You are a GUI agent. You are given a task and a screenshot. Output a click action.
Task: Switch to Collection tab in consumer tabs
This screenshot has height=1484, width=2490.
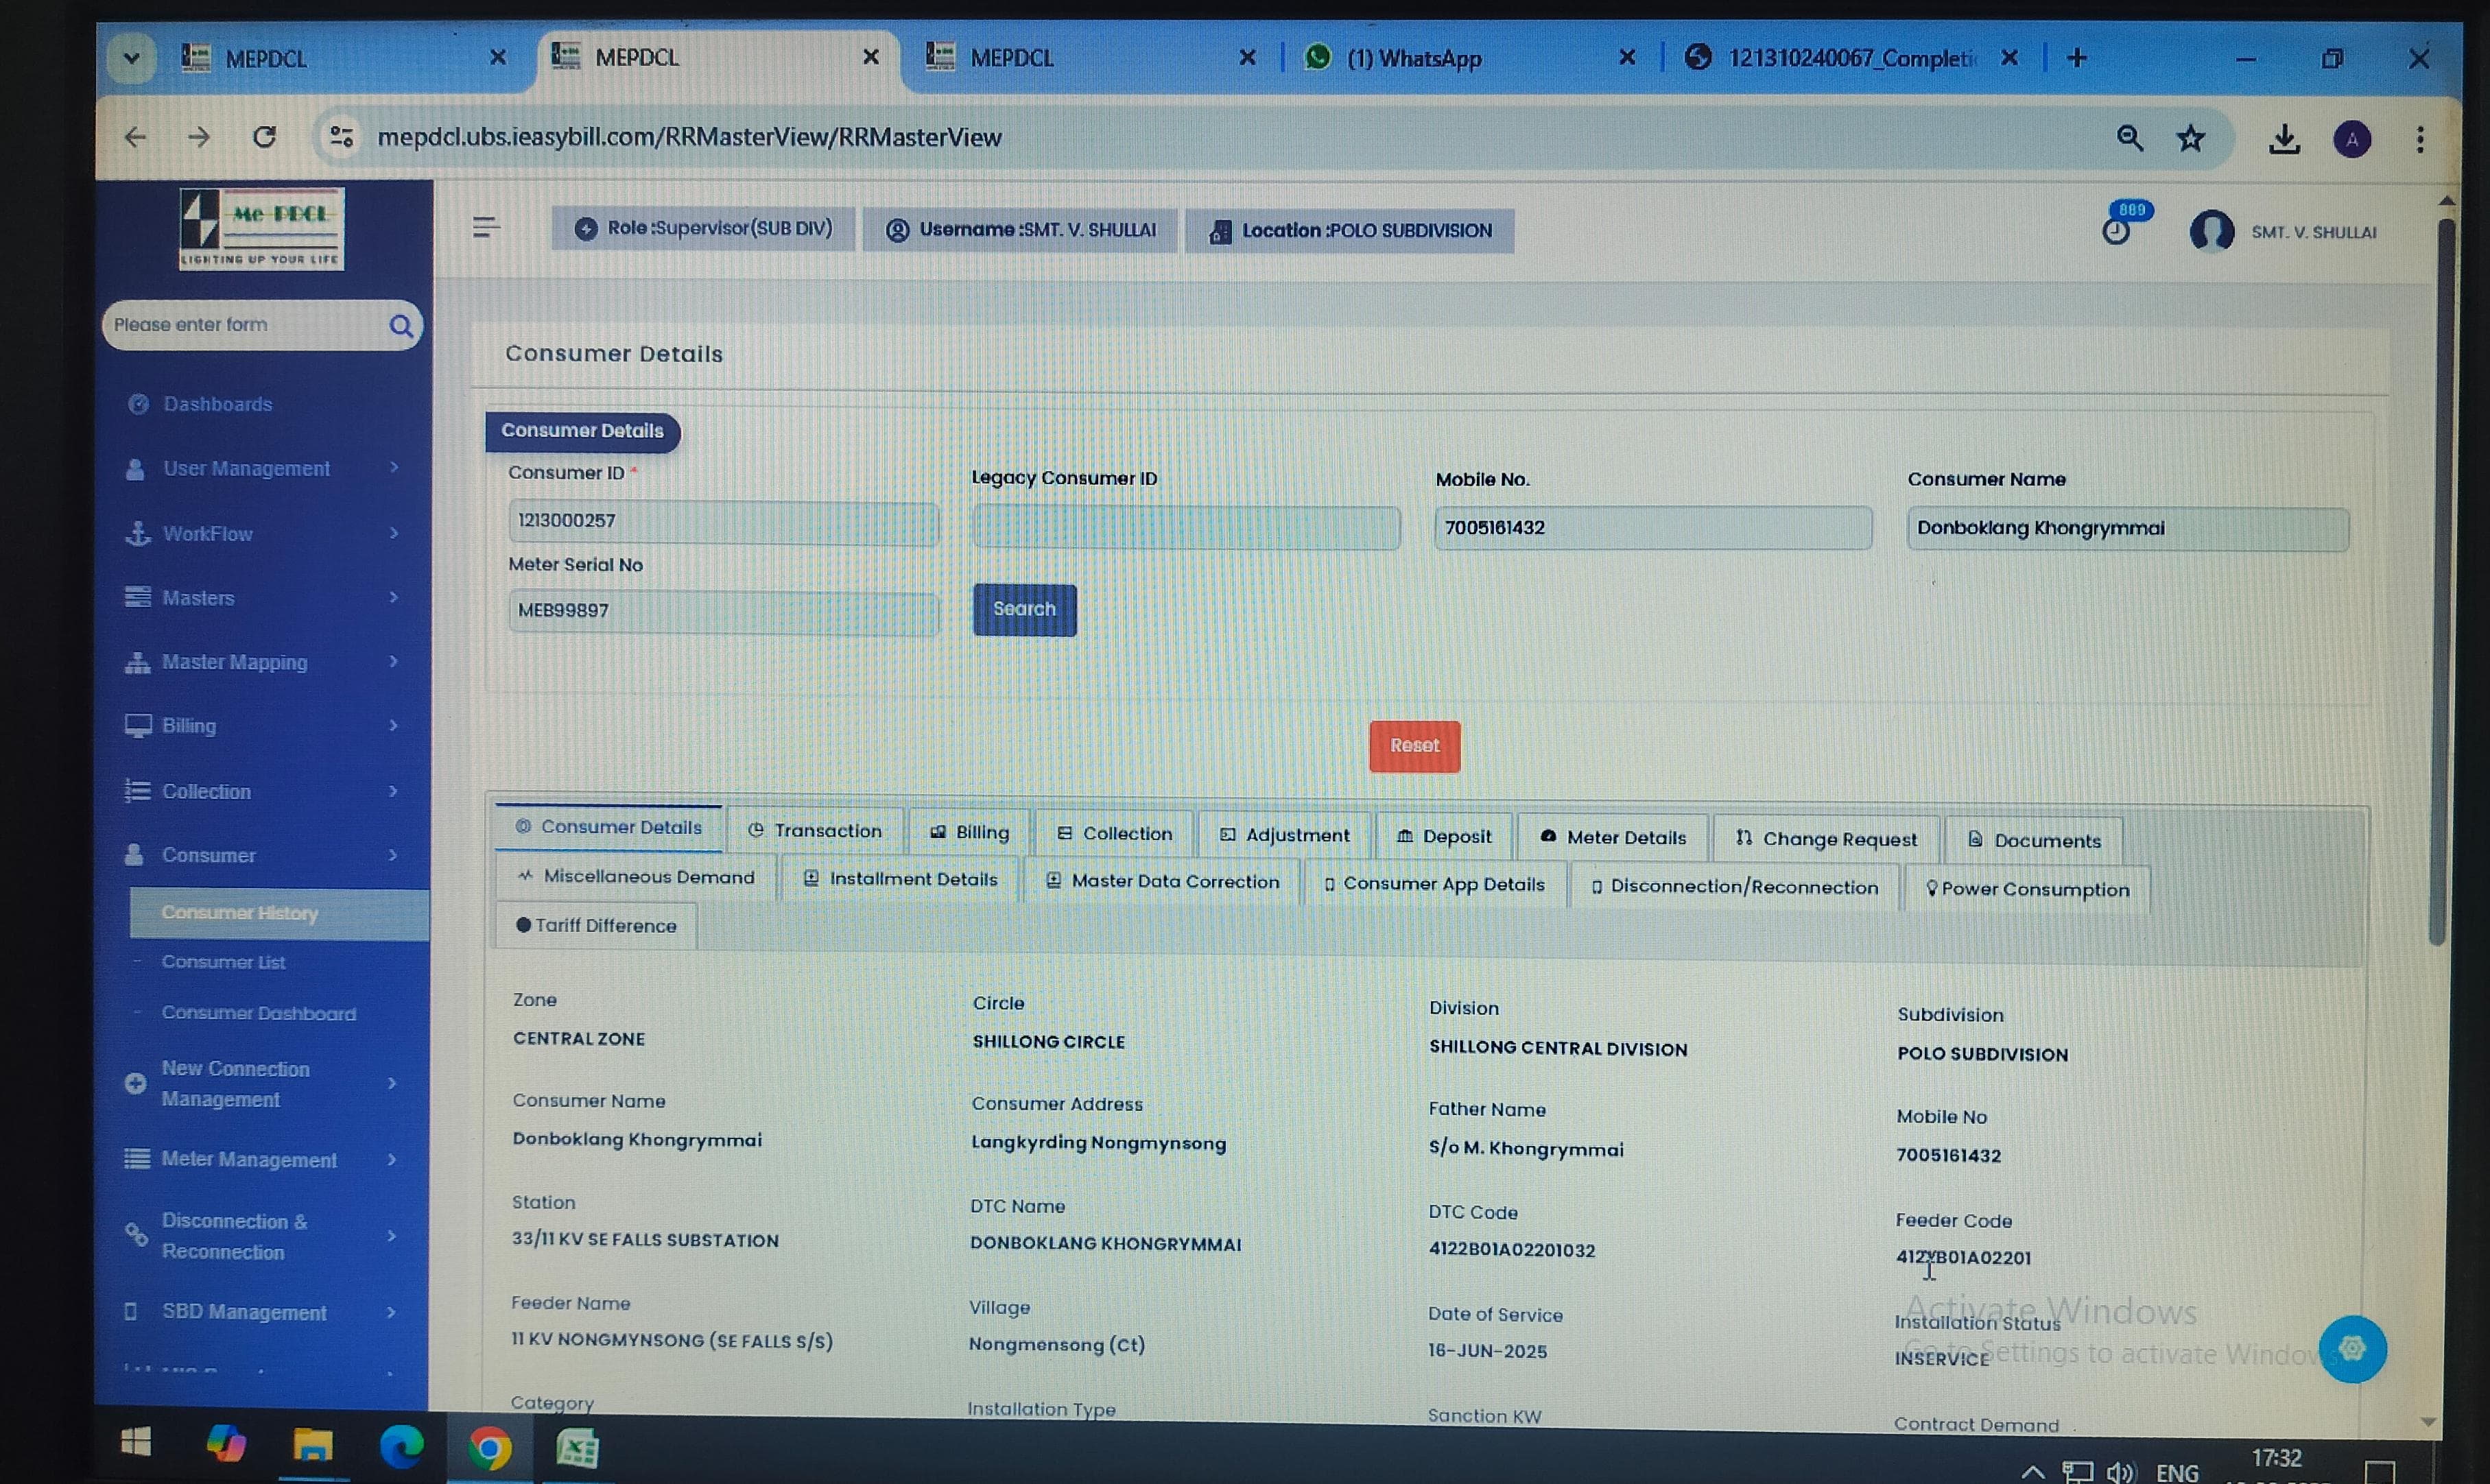coord(1114,833)
